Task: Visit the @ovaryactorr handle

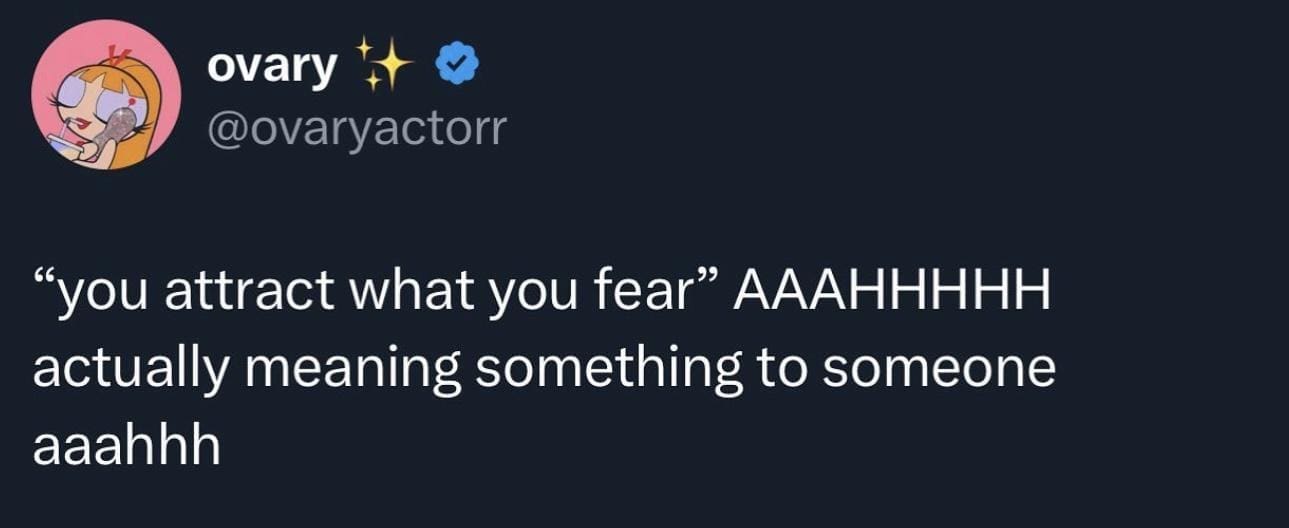Action: click(x=356, y=127)
